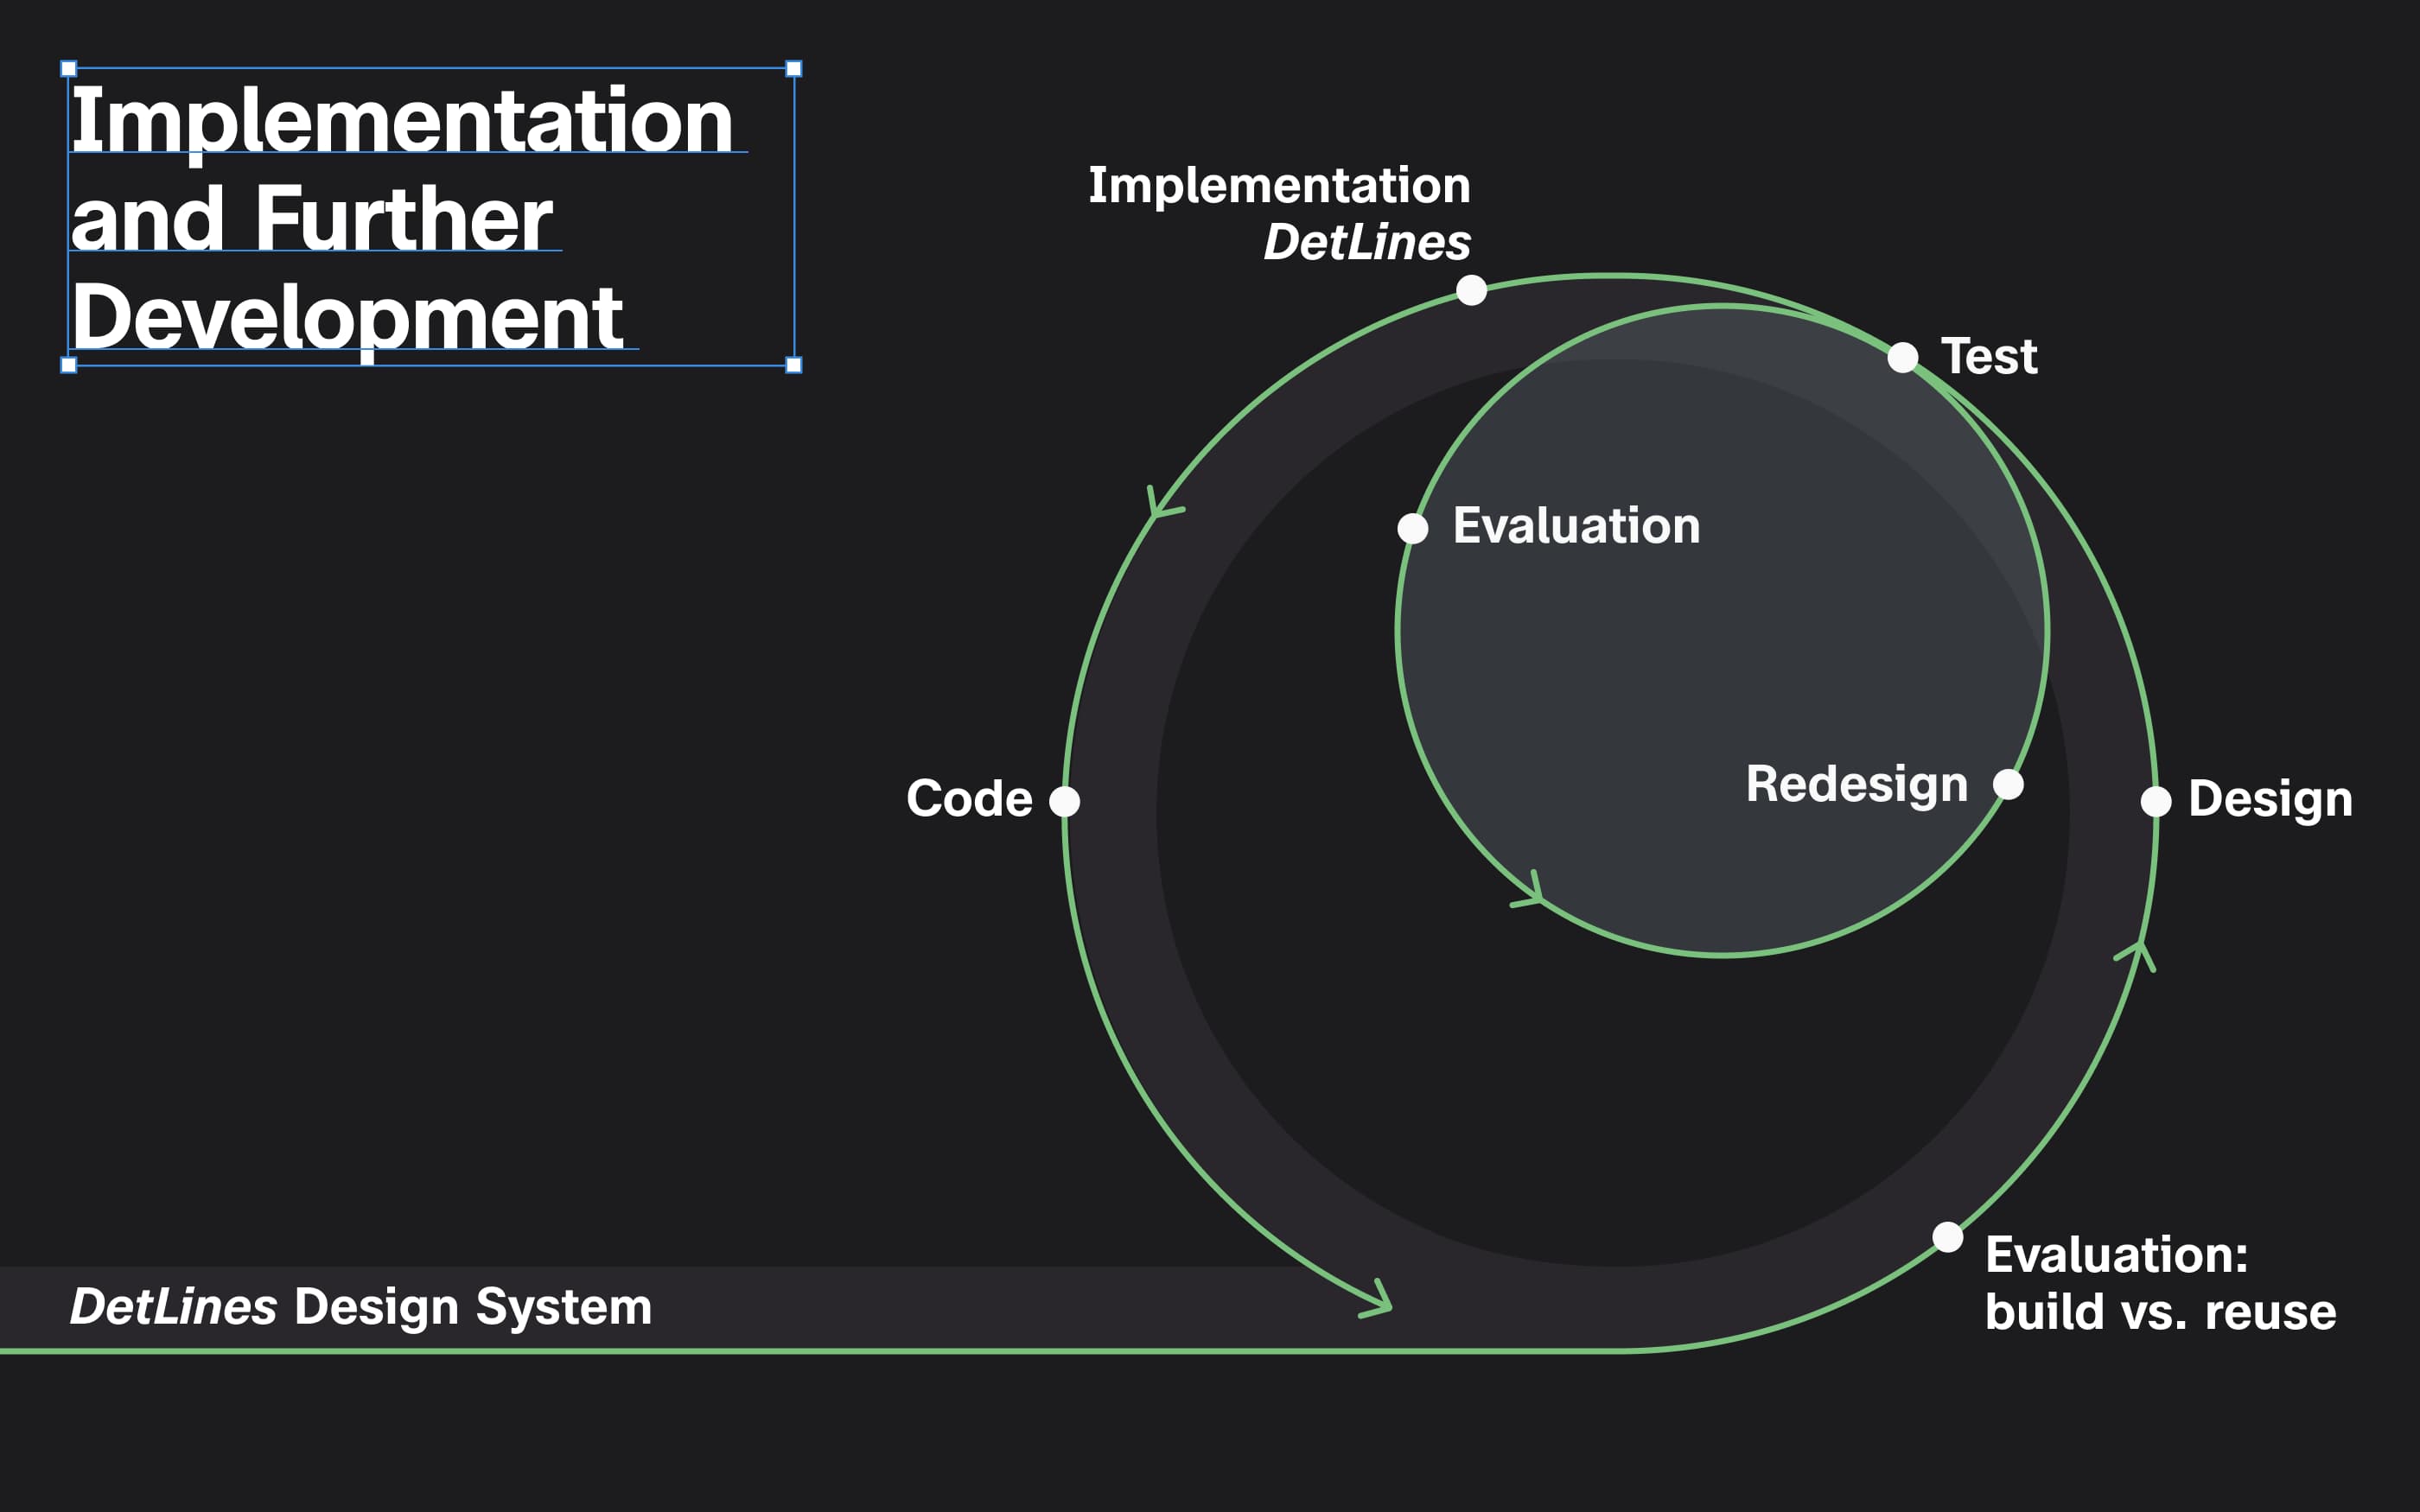This screenshot has height=1512, width=2420.
Task: Select the "Design" label on the right
Action: click(2270, 800)
